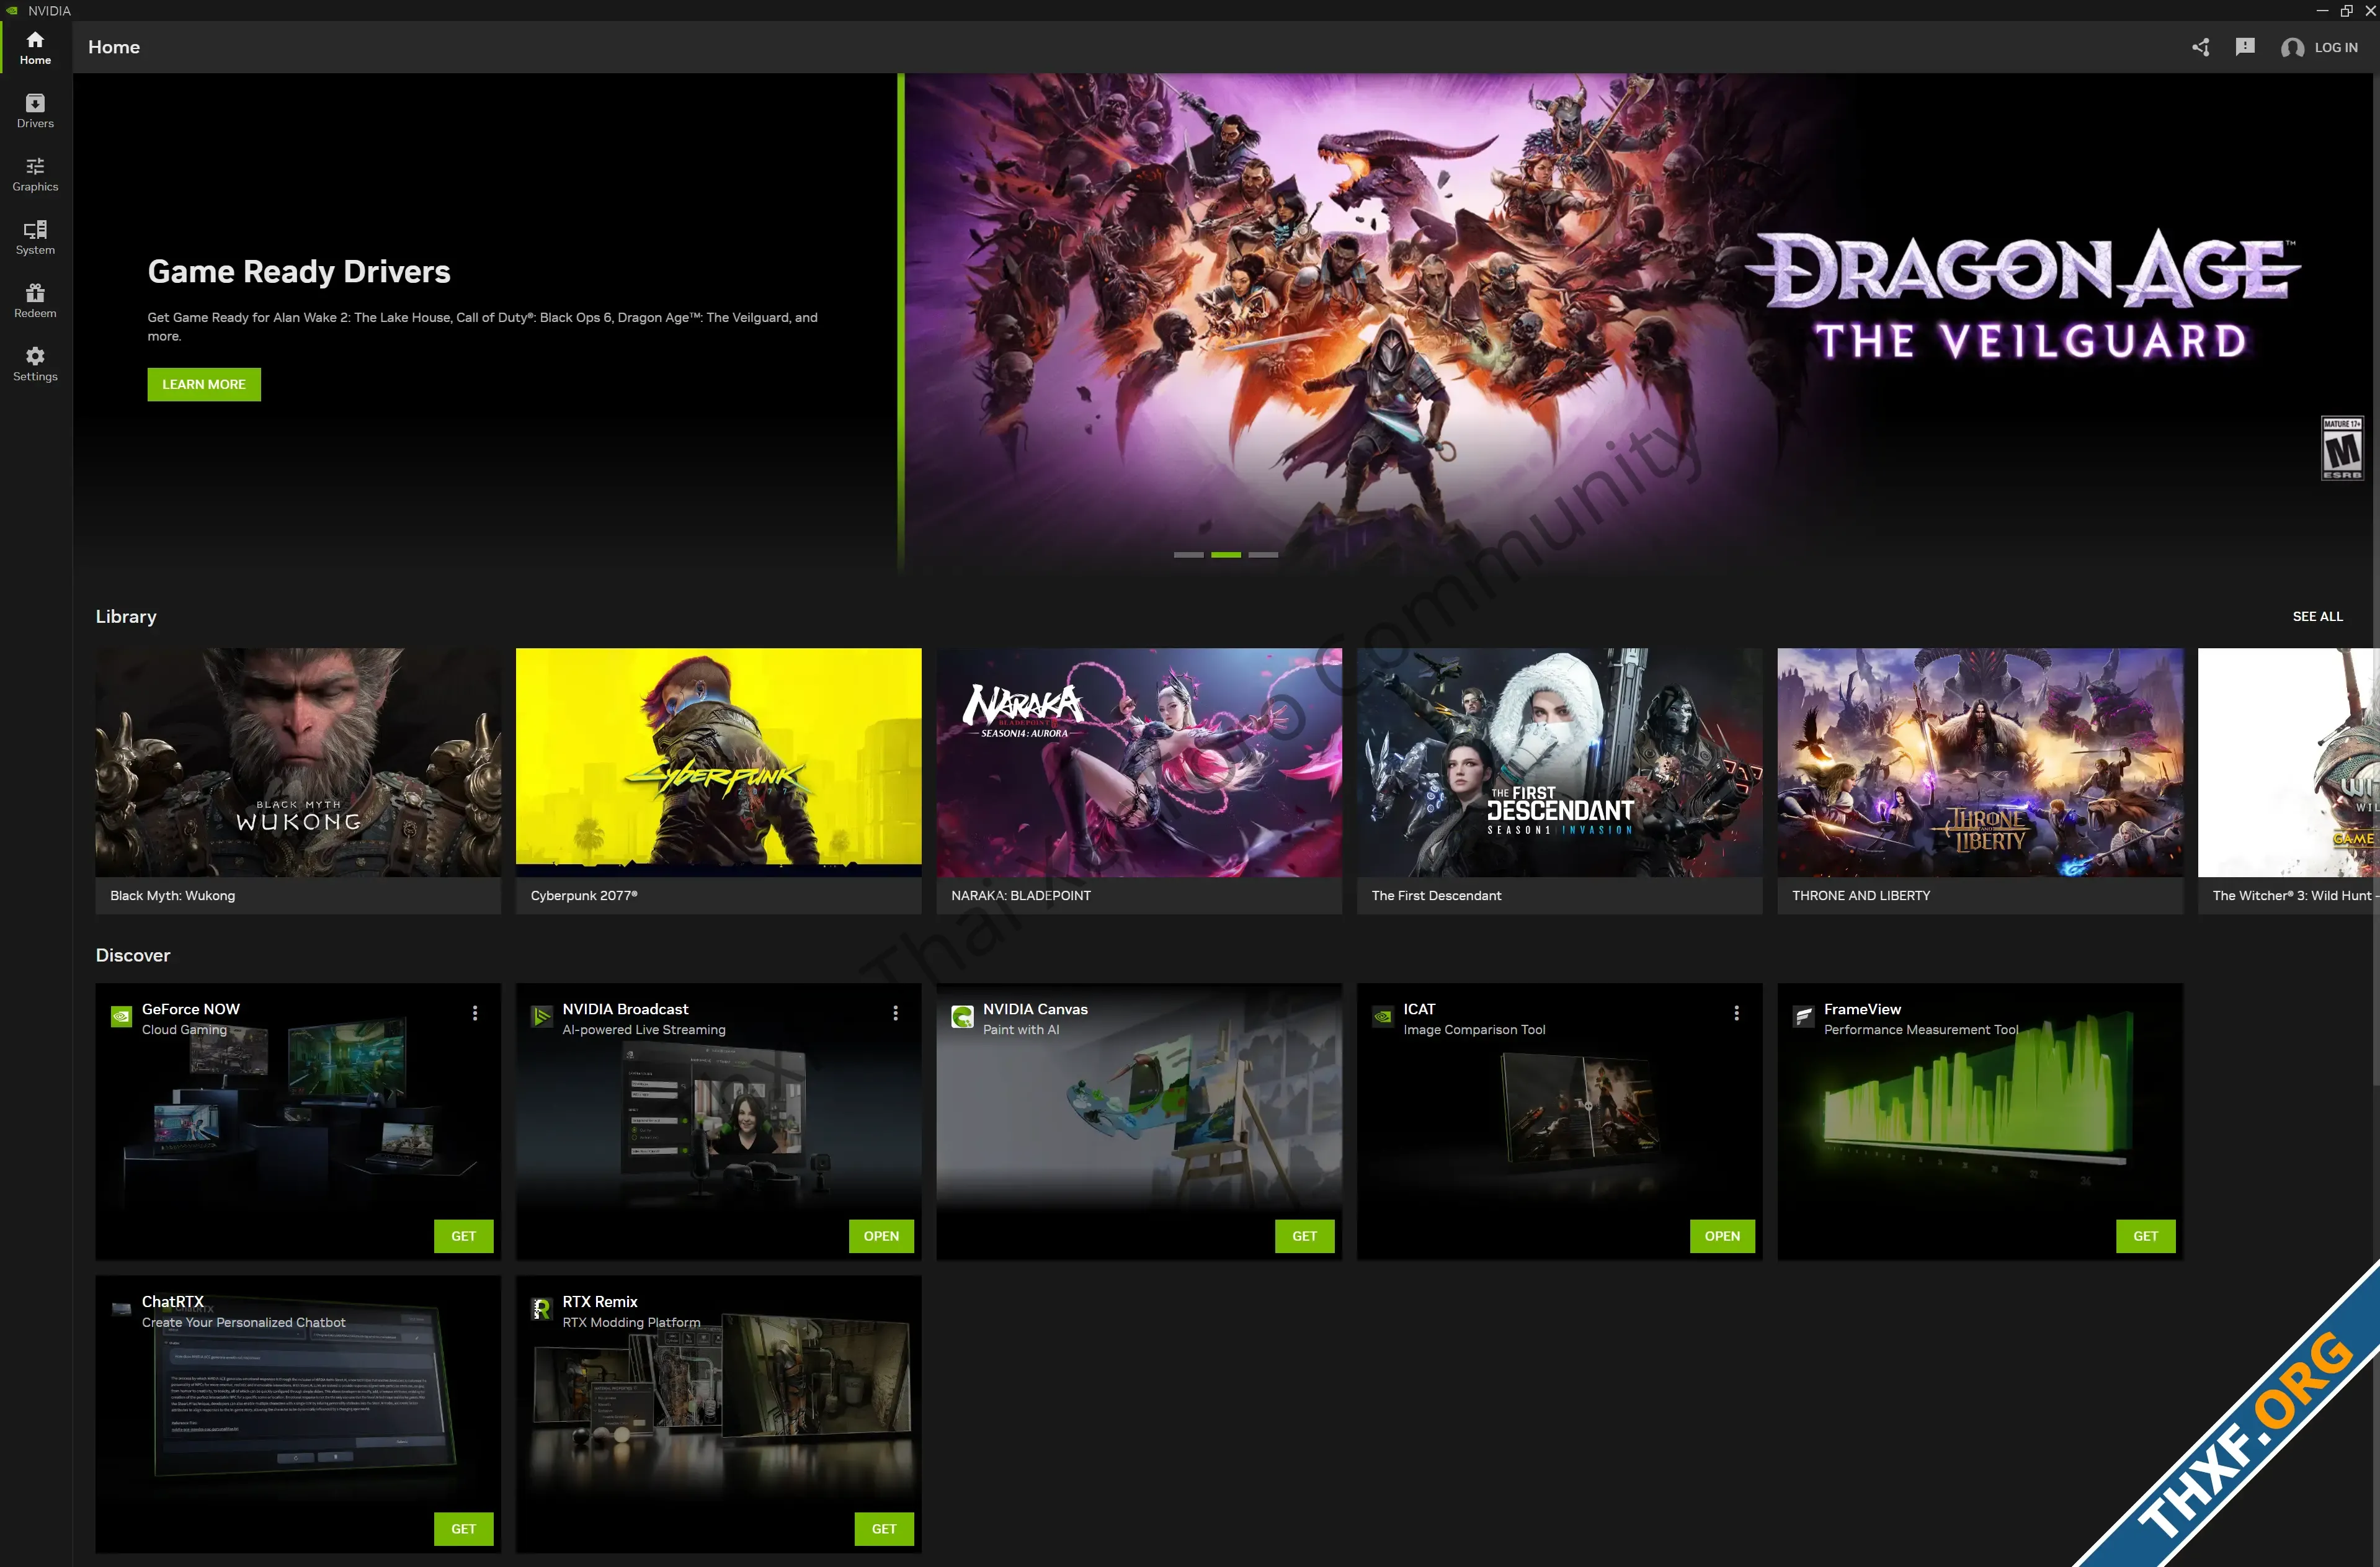This screenshot has width=2380, height=1567.
Task: Click the share icon in header
Action: [2201, 47]
